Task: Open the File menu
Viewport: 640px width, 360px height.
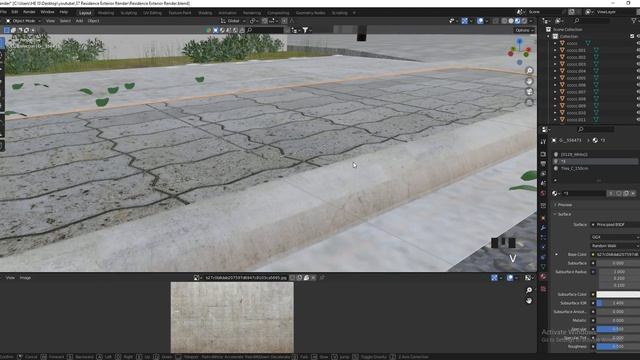Action: [3, 12]
